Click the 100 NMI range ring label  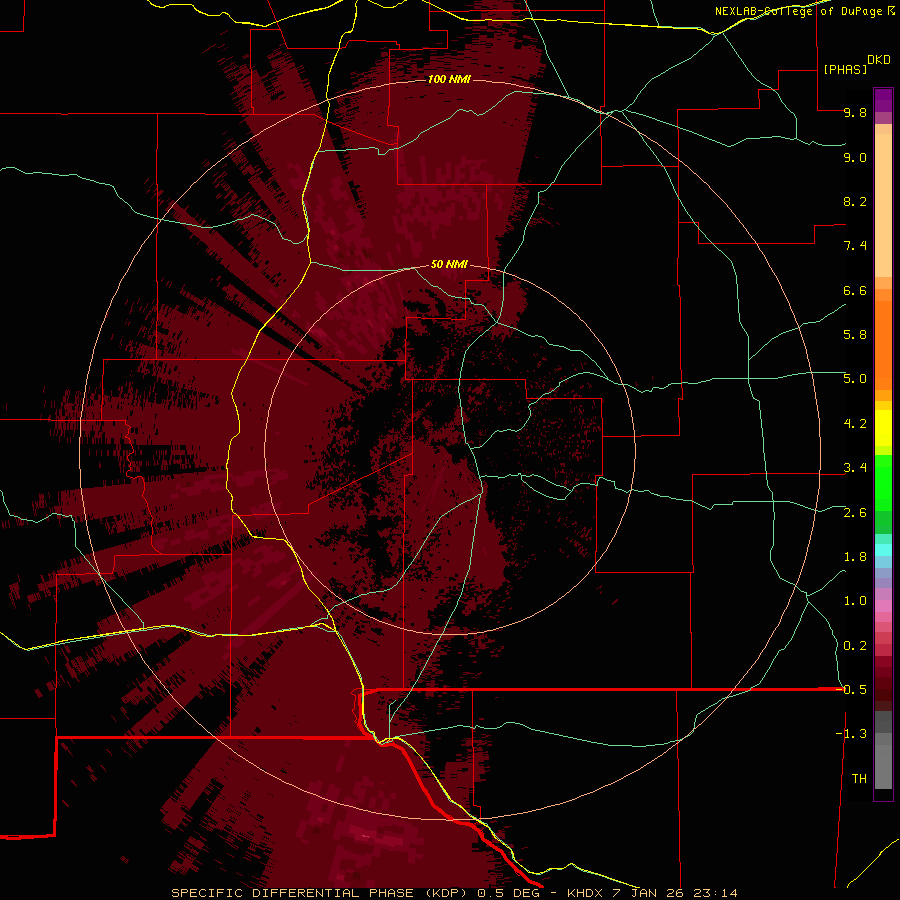pos(449,79)
